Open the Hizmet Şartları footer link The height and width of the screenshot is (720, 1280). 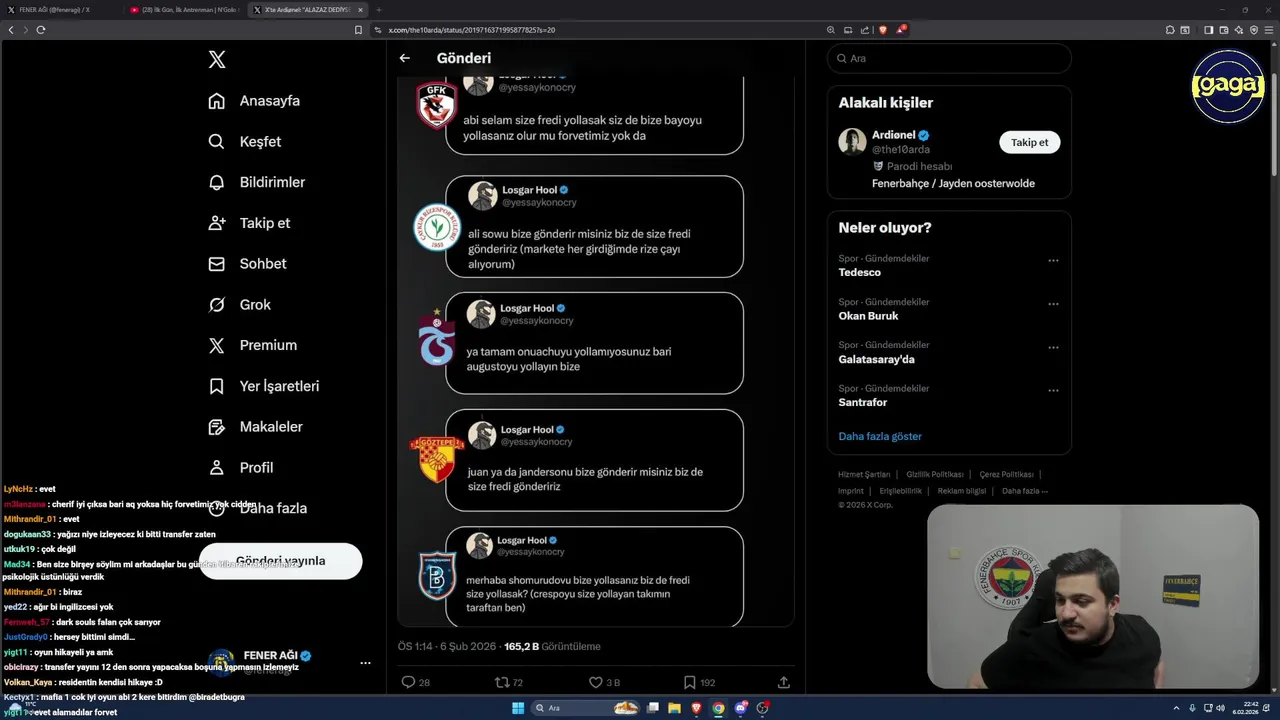click(x=864, y=475)
